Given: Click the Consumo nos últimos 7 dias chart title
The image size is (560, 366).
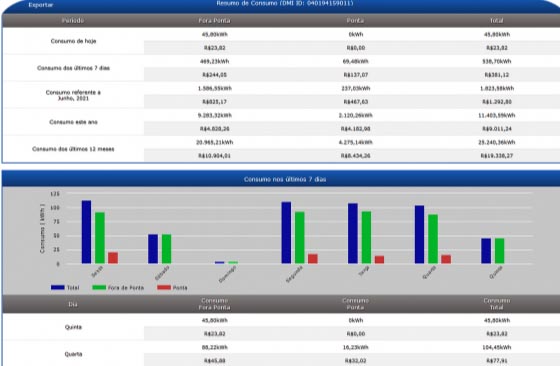Looking at the screenshot, I should pos(285,179).
